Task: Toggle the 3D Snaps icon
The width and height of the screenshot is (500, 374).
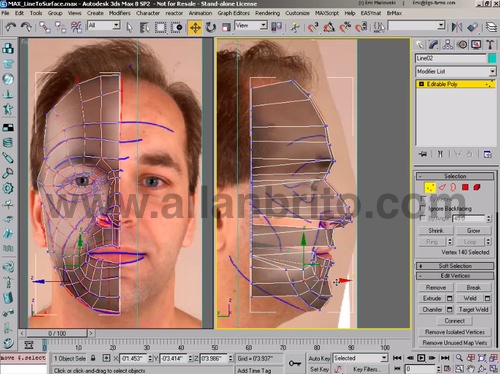Action: tap(313, 27)
